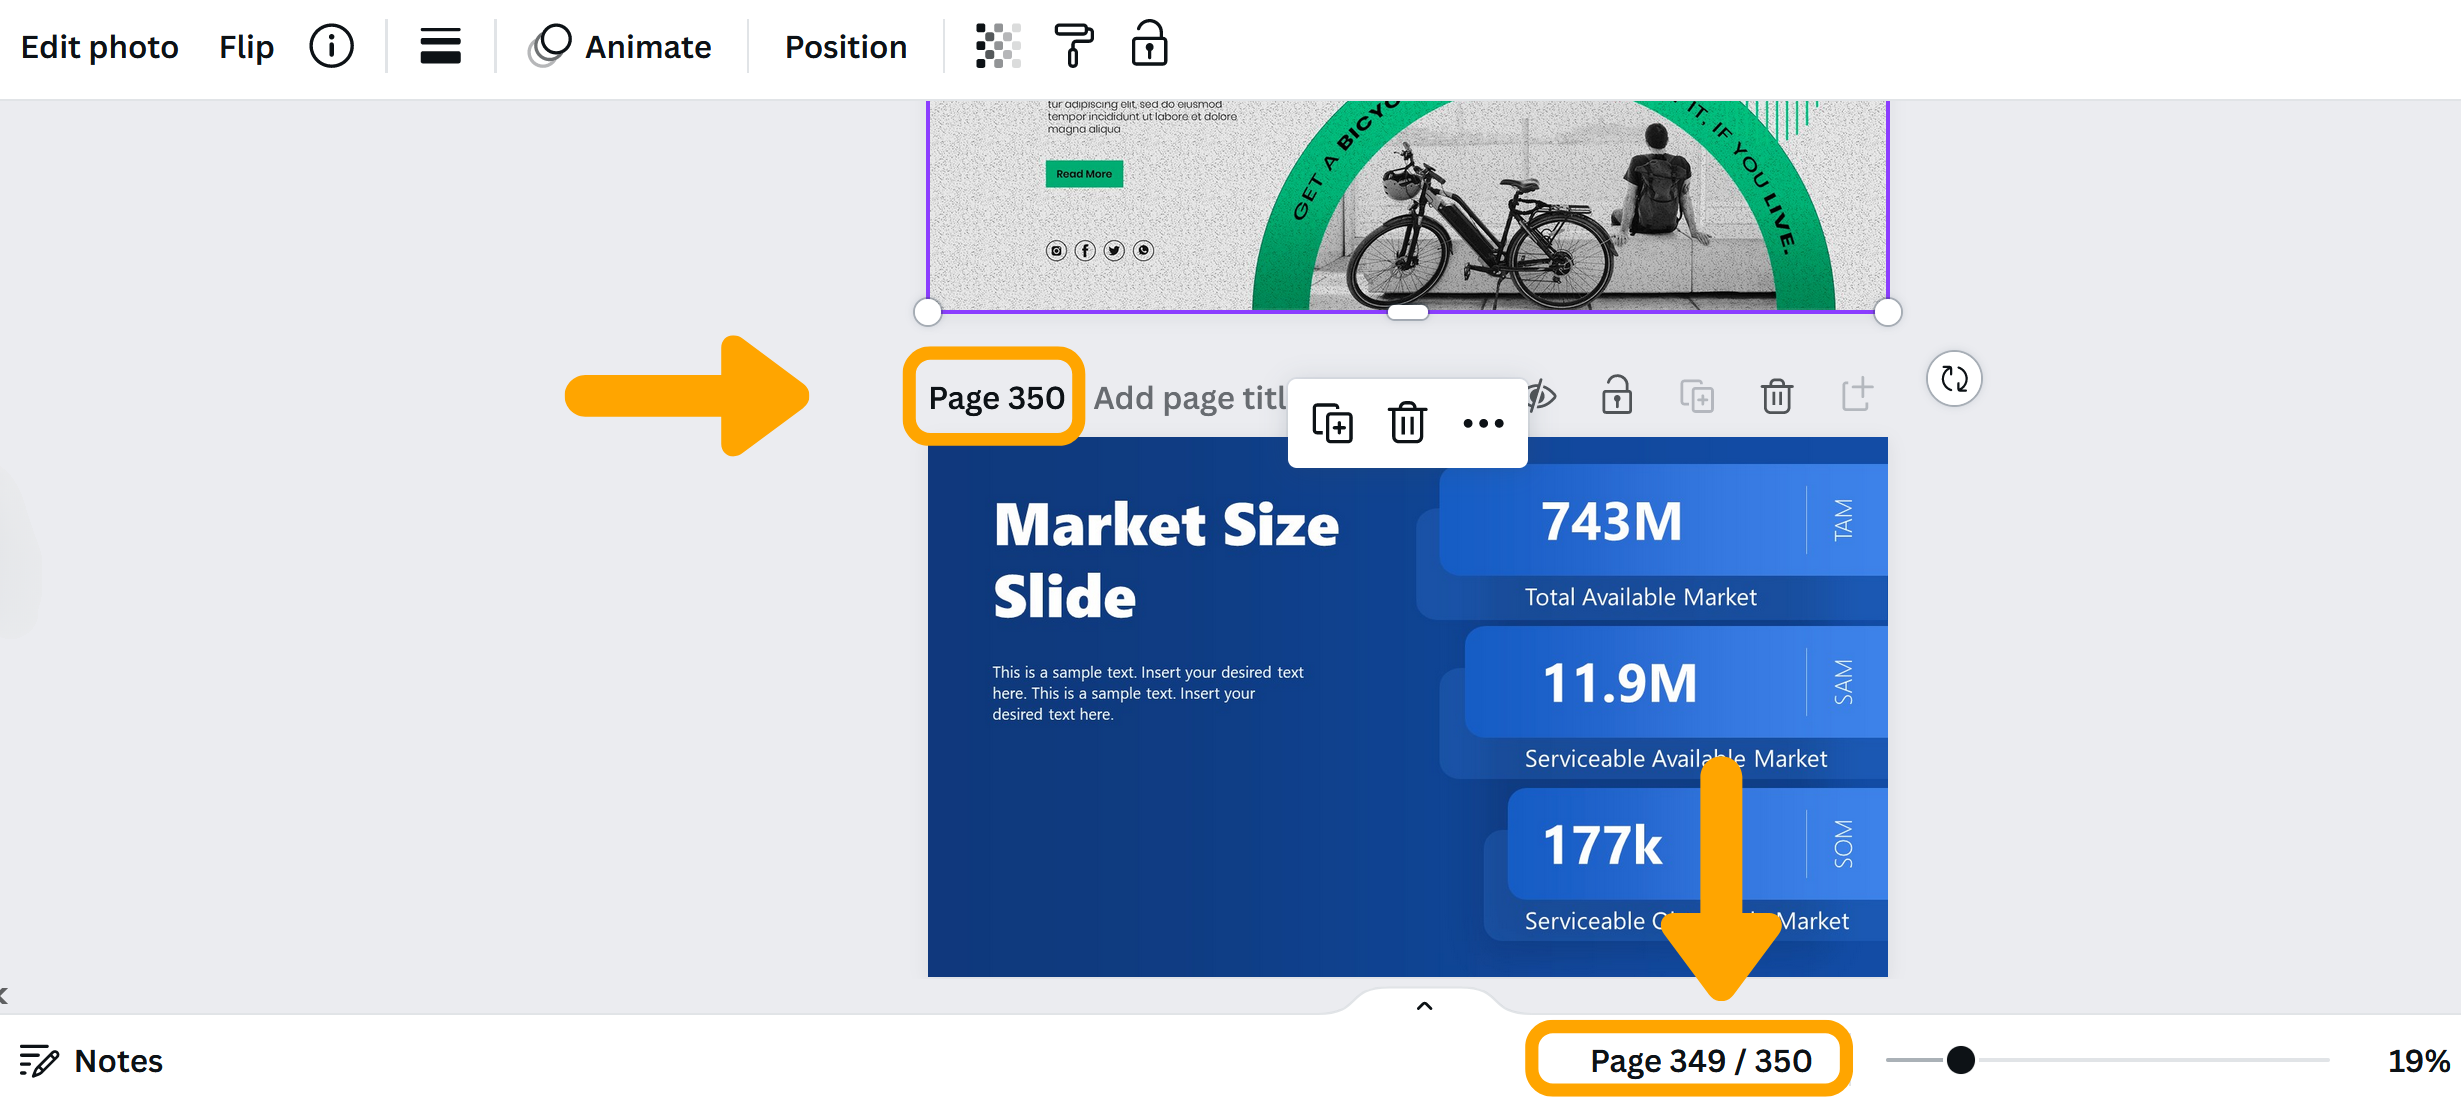Click the green Read More button on page 349
The image size is (2461, 1100).
click(1084, 174)
